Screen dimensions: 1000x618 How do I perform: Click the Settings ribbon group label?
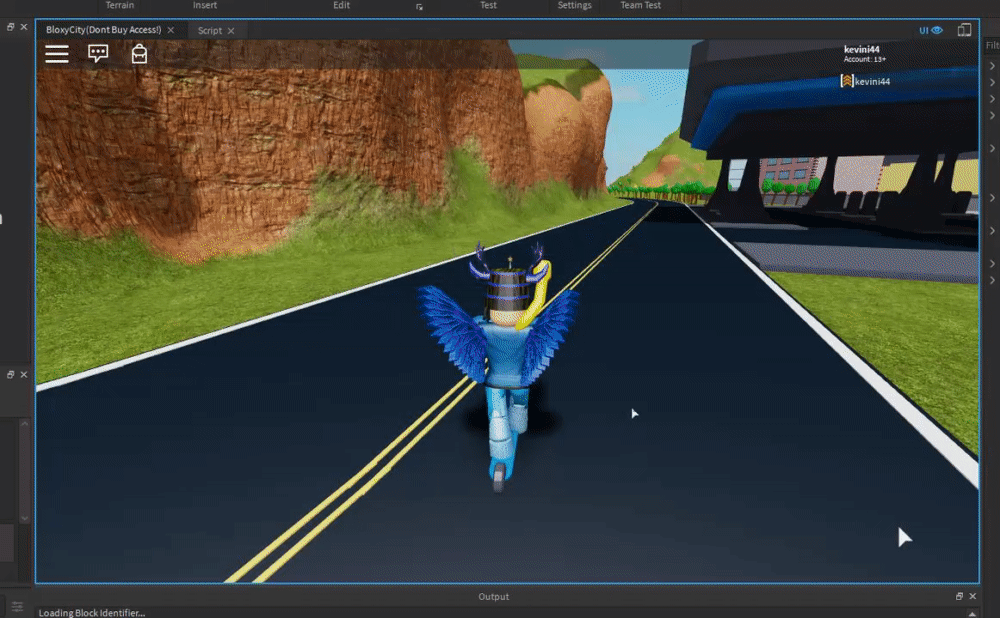[575, 5]
